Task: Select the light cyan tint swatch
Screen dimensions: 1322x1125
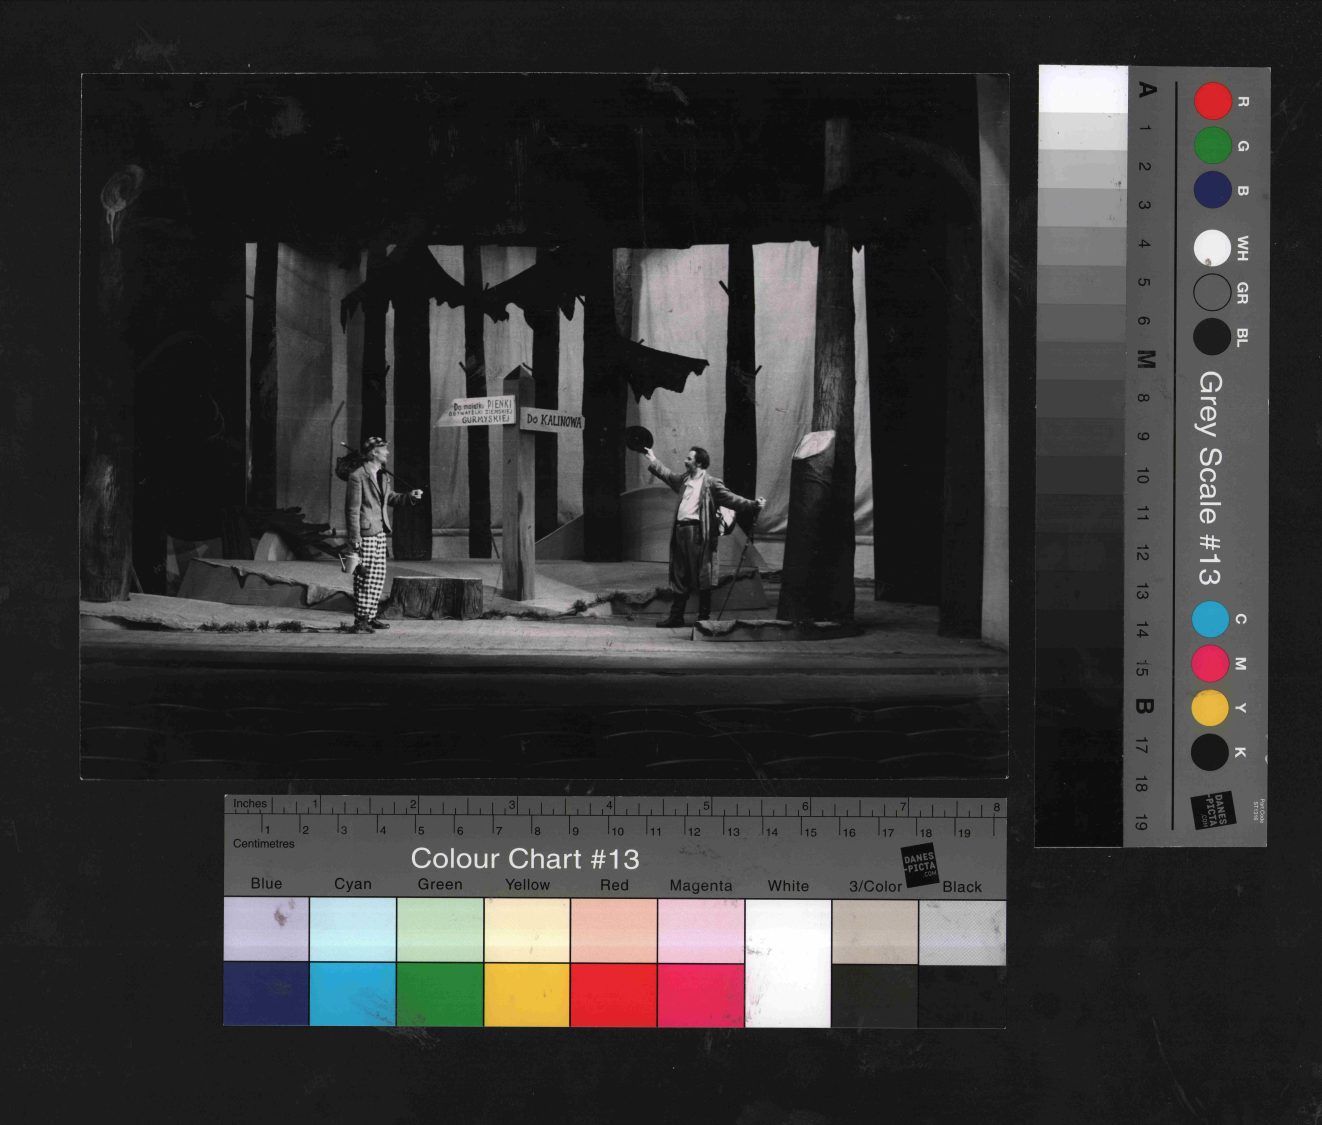Action: pos(353,929)
